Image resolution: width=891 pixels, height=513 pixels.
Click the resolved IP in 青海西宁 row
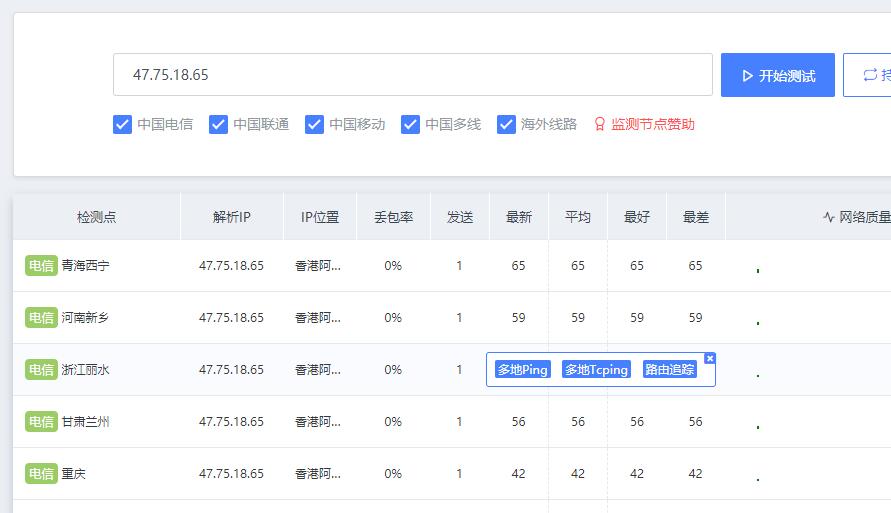click(x=231, y=265)
